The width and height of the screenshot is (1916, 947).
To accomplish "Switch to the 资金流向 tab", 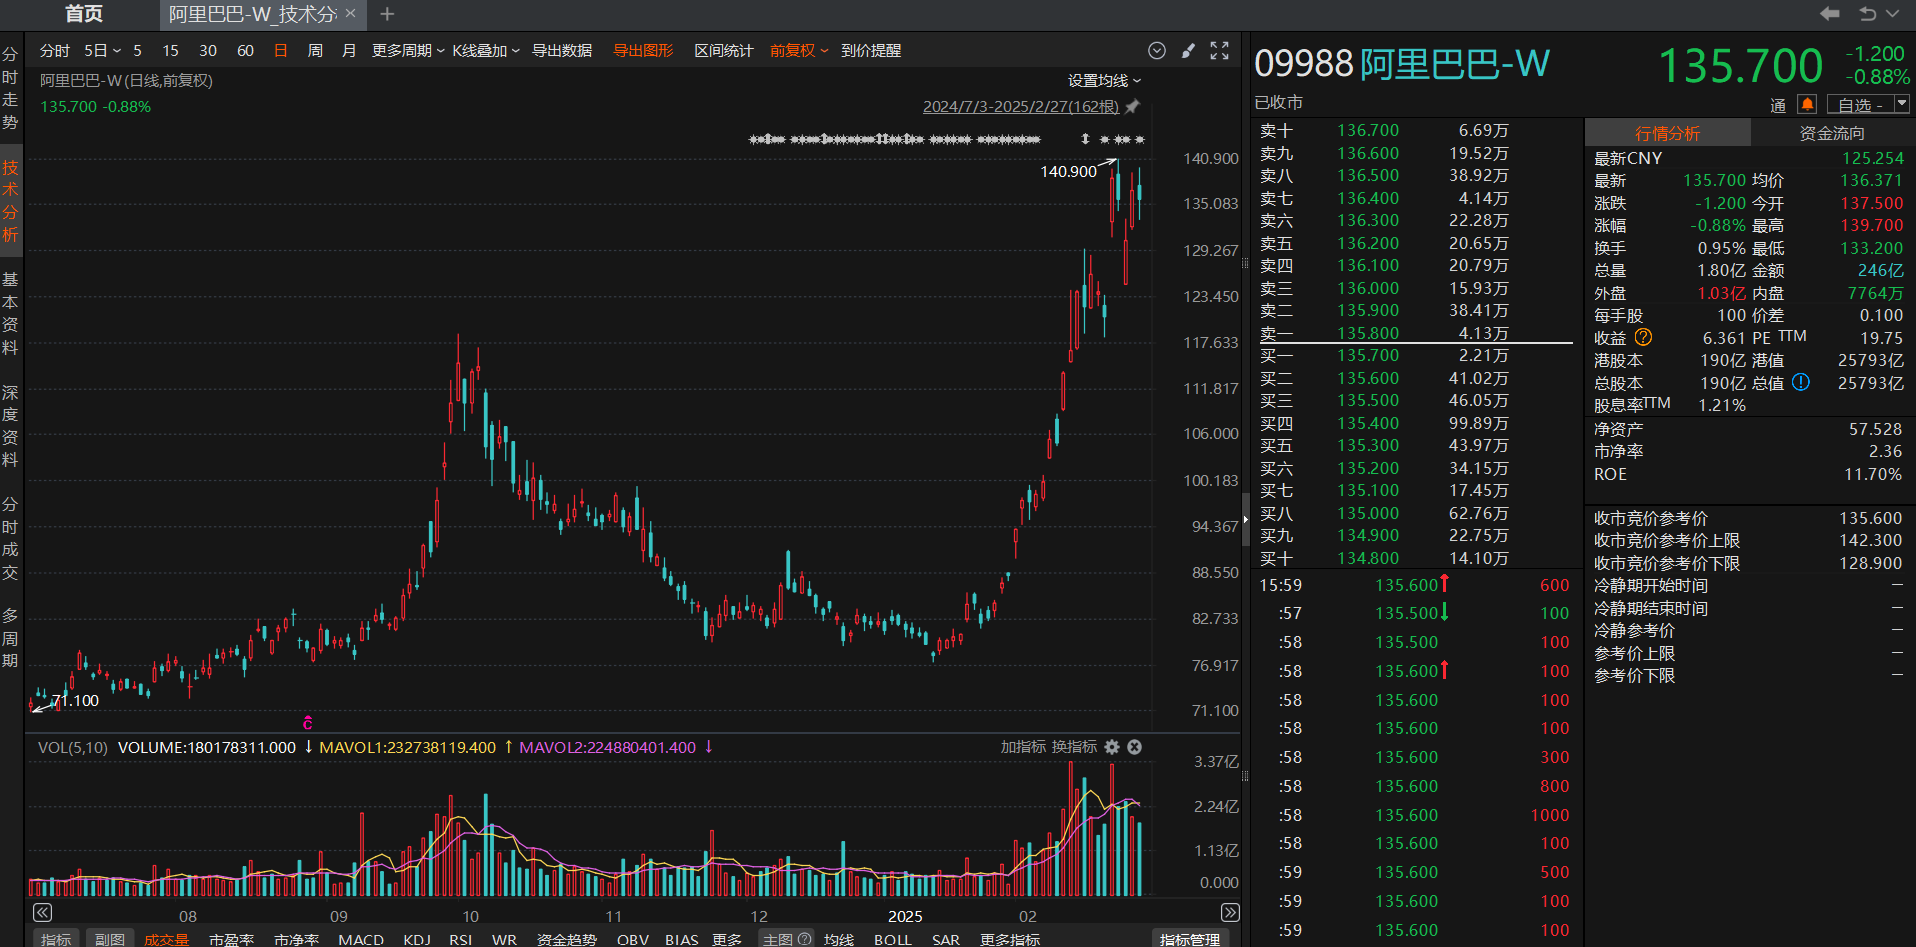I will point(1831,133).
